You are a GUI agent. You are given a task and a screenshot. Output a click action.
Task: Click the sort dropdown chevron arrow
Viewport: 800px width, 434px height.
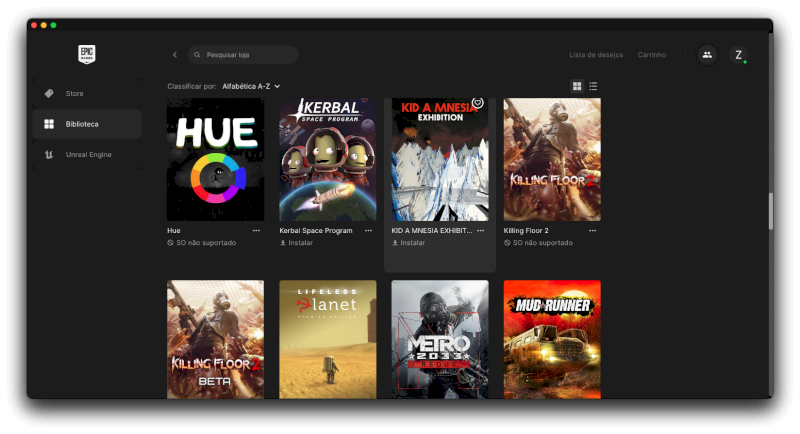click(x=277, y=86)
